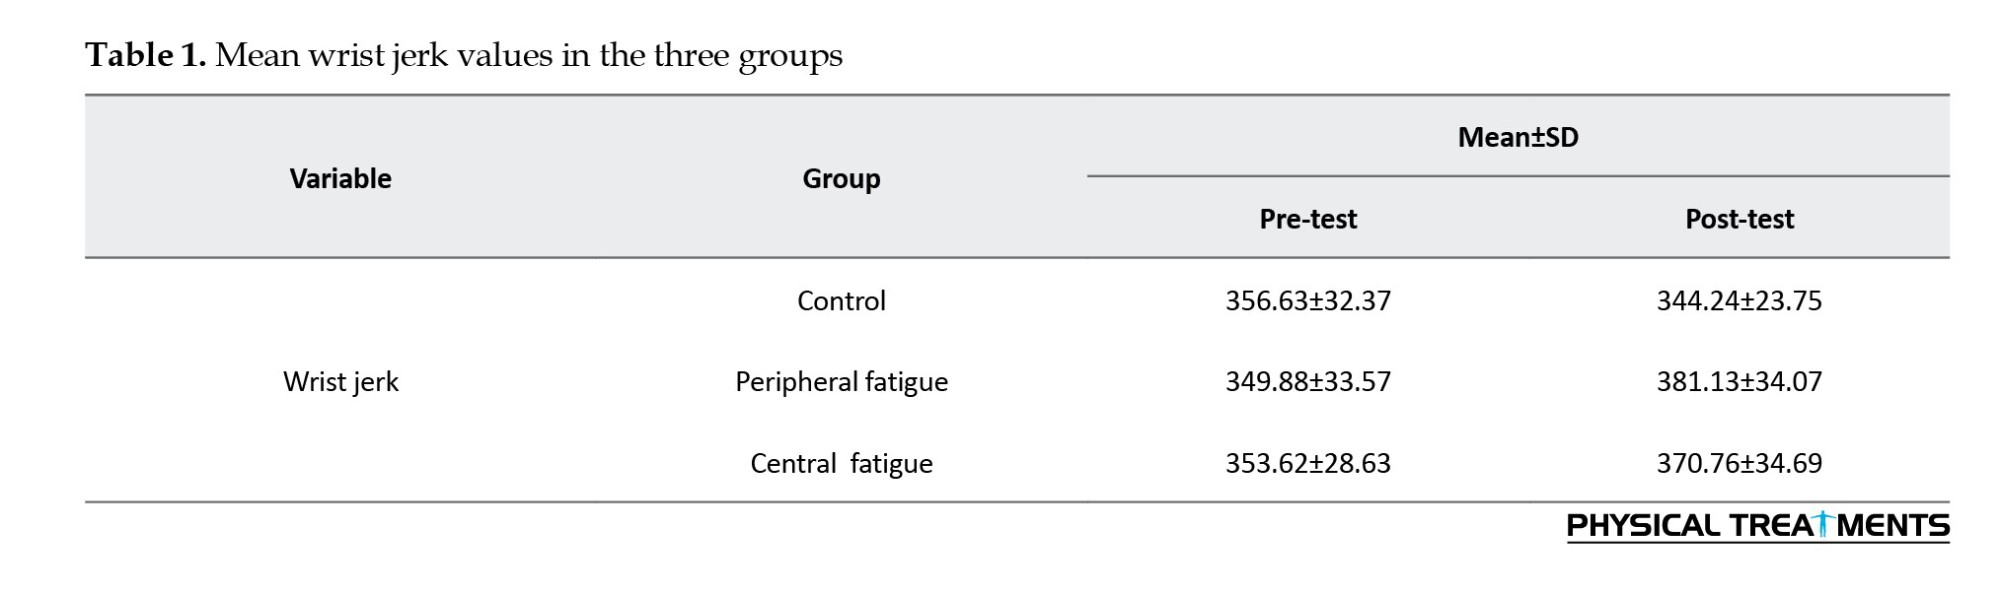Screen dimensions: 2000x593
Task: Select the Post-test column header
Action: [x=1739, y=219]
